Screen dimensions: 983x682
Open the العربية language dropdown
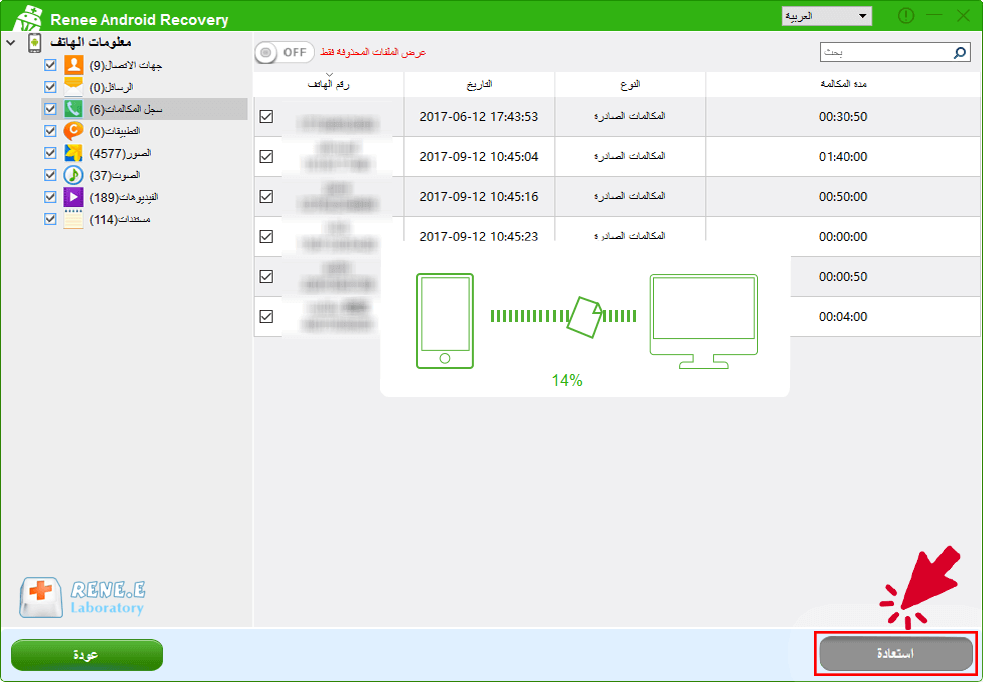[827, 16]
